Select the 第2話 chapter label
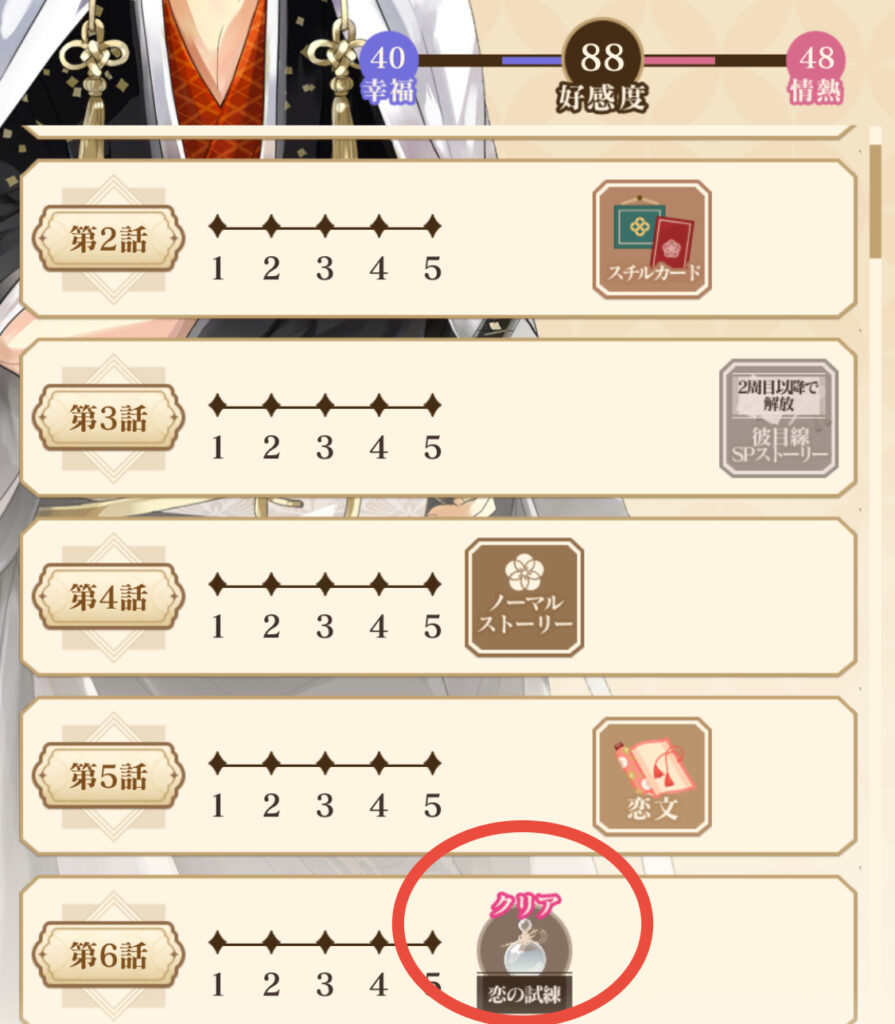Screen dimensions: 895x1024 click(108, 239)
